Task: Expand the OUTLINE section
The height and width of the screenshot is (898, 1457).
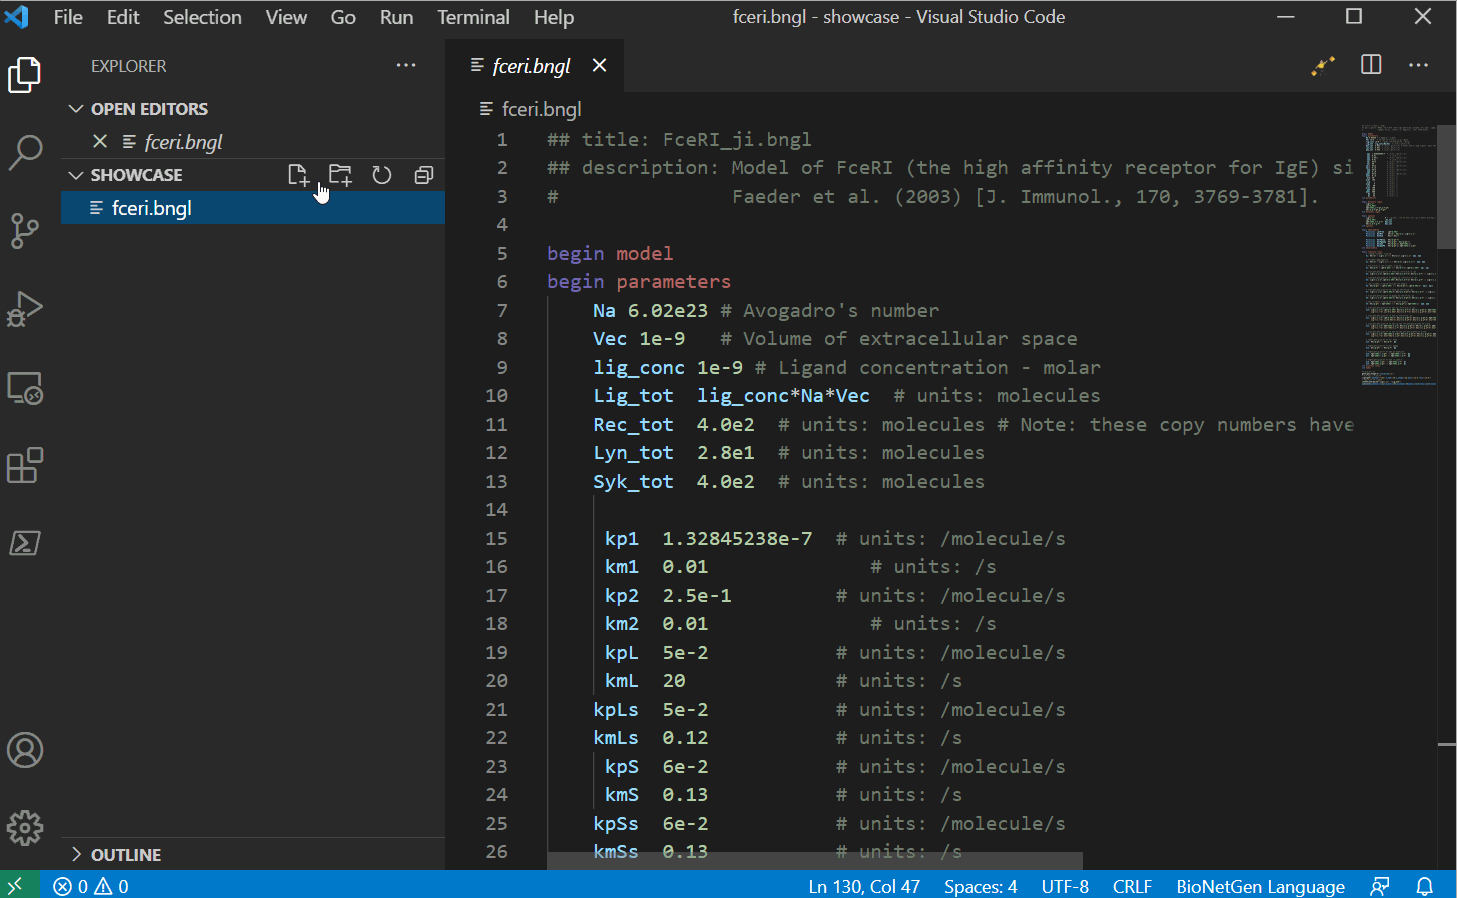Action: pyautogui.click(x=76, y=855)
